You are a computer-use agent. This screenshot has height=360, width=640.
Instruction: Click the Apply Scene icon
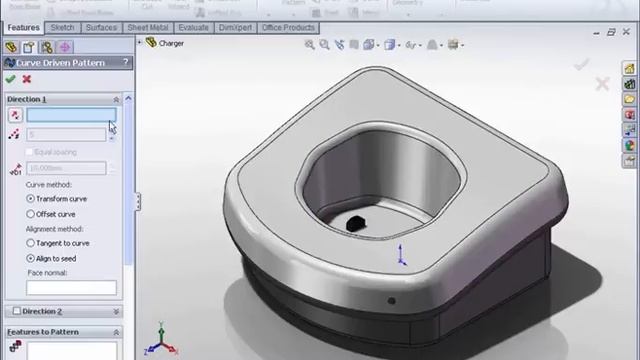(432, 44)
